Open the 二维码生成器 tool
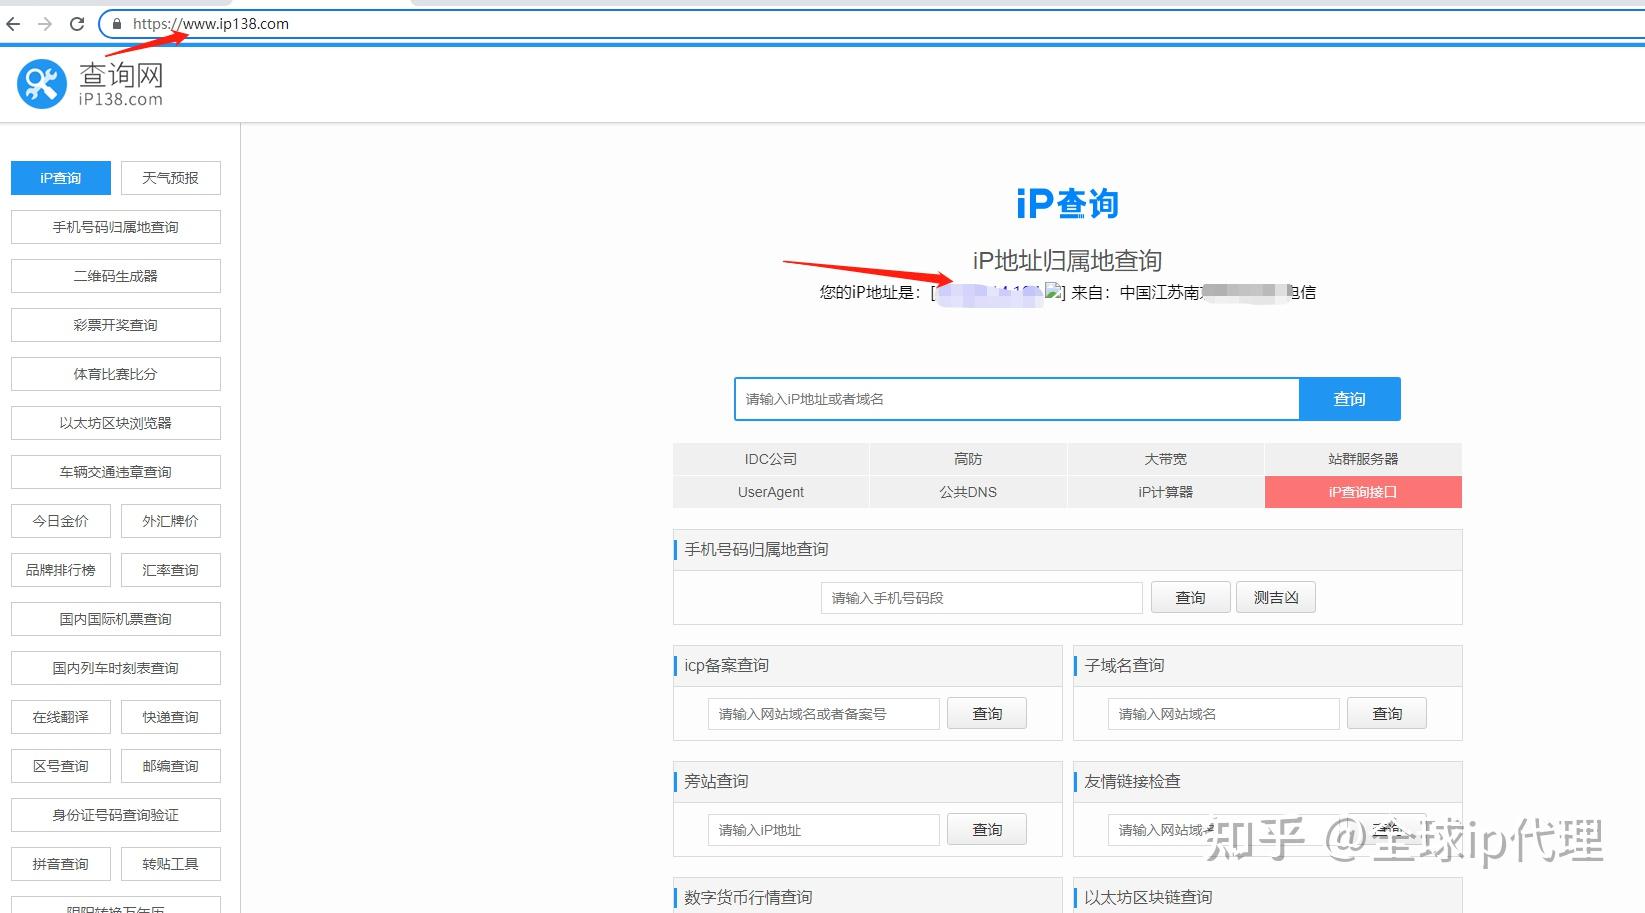The width and height of the screenshot is (1645, 913). (x=115, y=275)
